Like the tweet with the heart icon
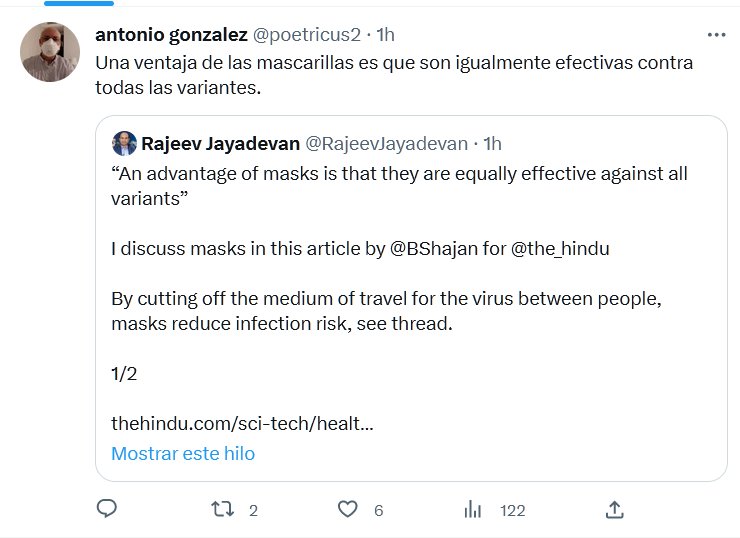Screen dimensions: 740x538 click(x=347, y=510)
